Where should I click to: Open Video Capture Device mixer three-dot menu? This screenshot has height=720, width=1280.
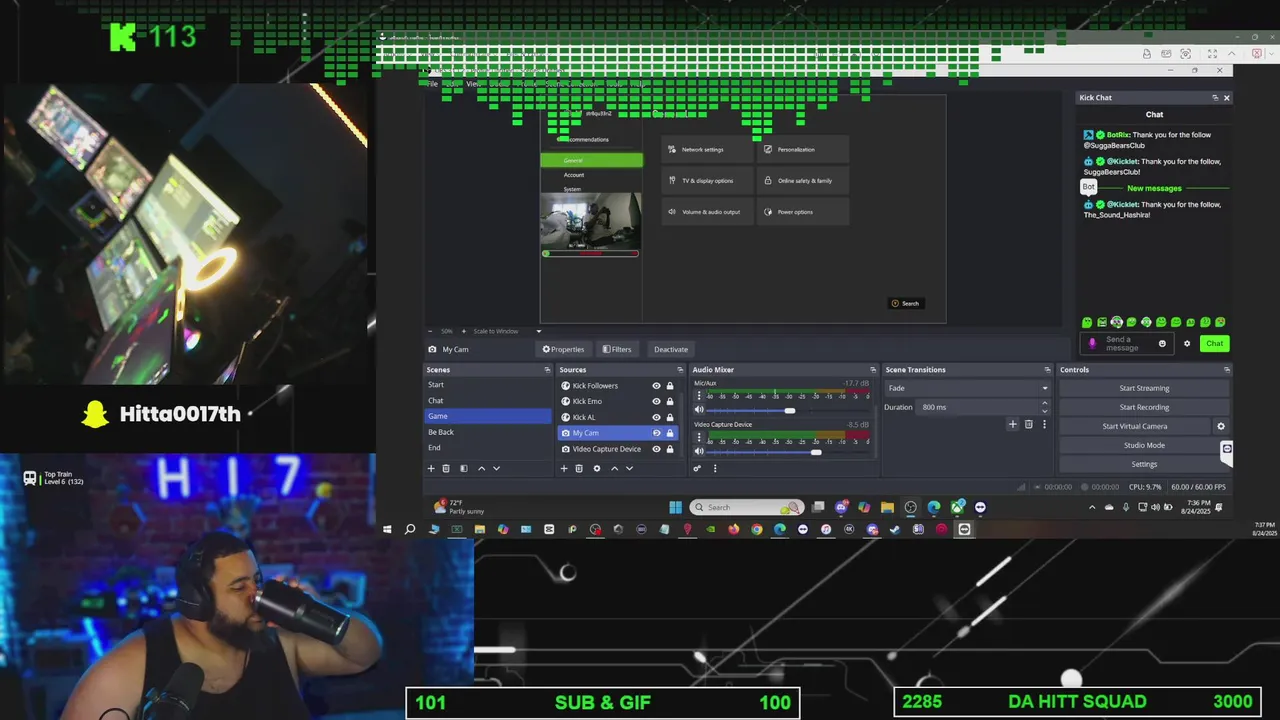pos(699,437)
